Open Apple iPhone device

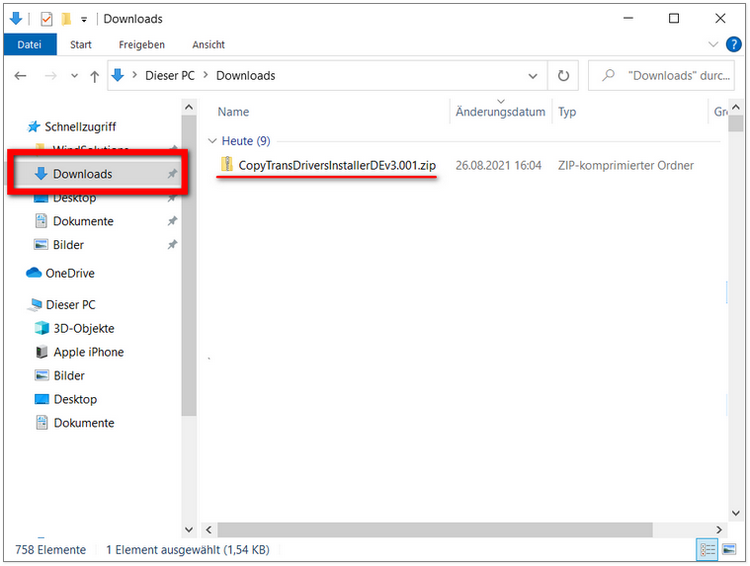point(88,352)
